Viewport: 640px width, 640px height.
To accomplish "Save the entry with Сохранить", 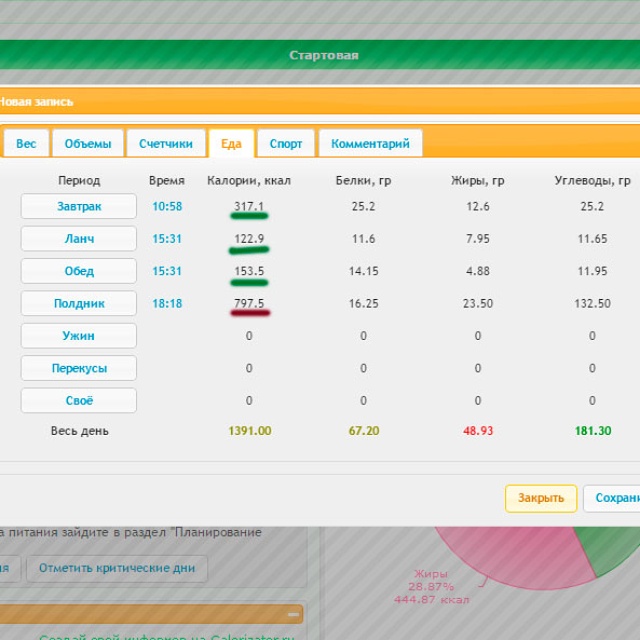I will tap(612, 498).
